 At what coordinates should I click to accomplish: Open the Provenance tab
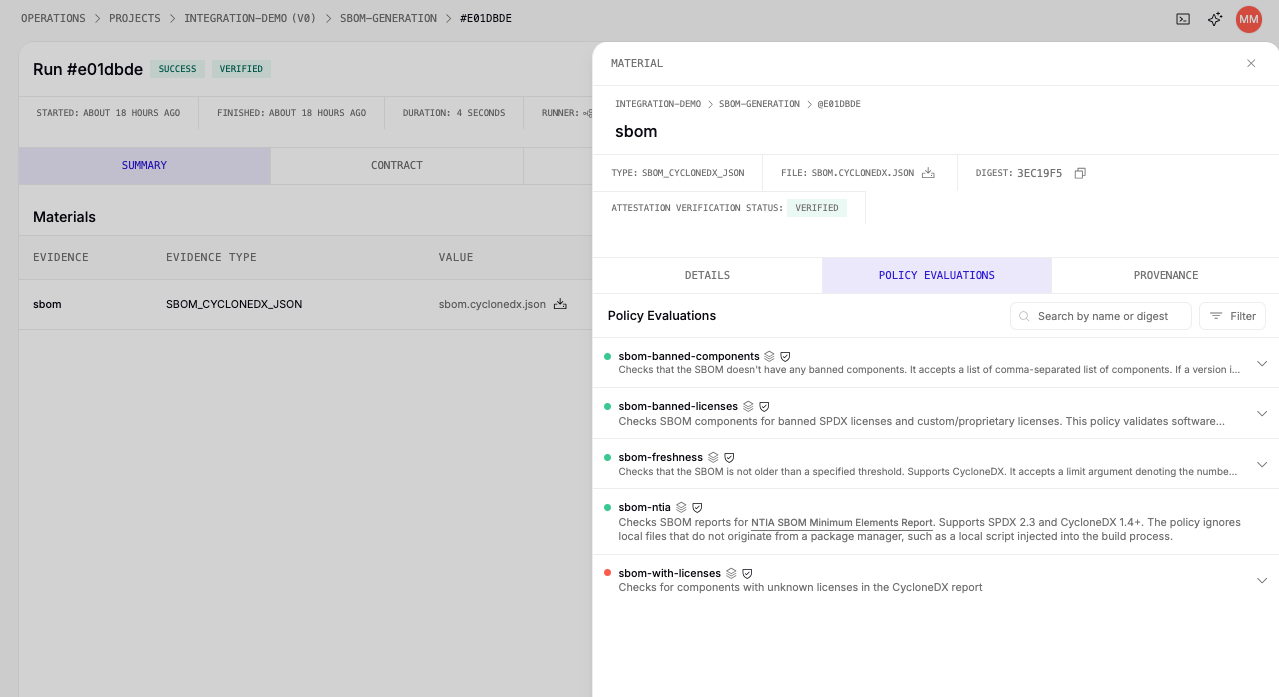pos(1166,275)
